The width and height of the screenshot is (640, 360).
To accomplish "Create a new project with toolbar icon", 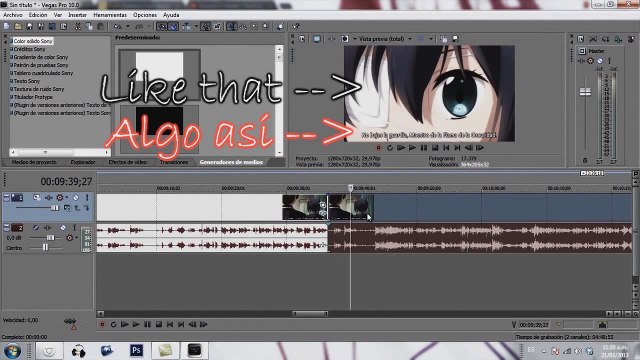I will [x=7, y=27].
